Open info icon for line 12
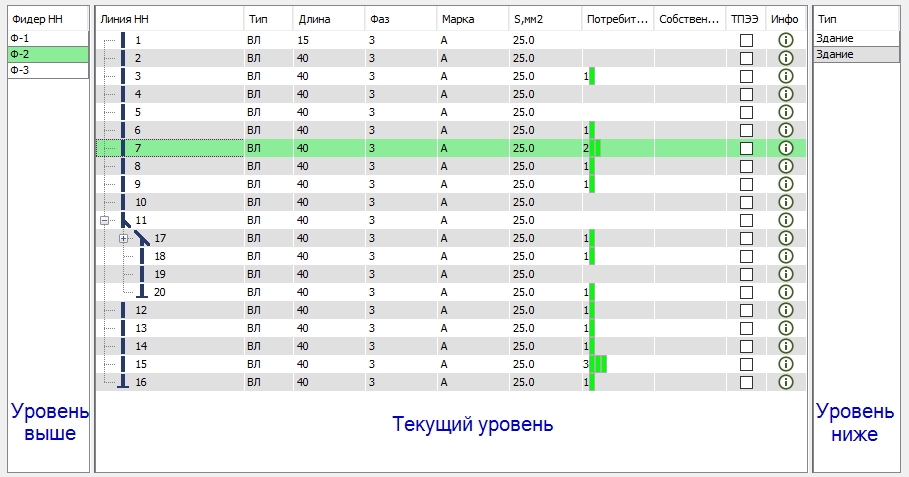Viewport: 909px width, 477px height. 786,309
